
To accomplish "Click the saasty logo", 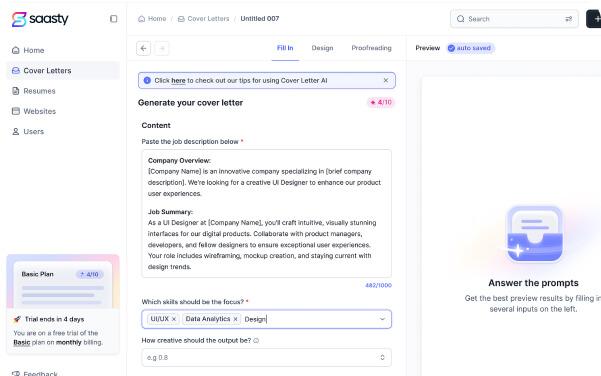I will (40, 19).
